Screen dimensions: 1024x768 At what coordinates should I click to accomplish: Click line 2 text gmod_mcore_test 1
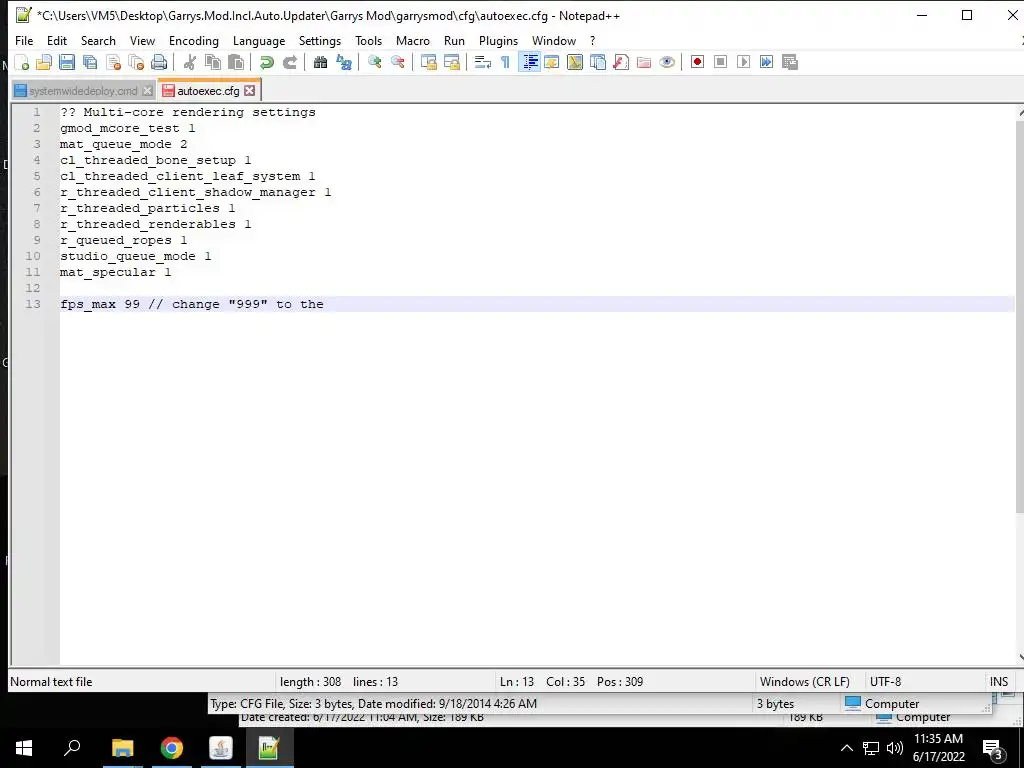127,128
